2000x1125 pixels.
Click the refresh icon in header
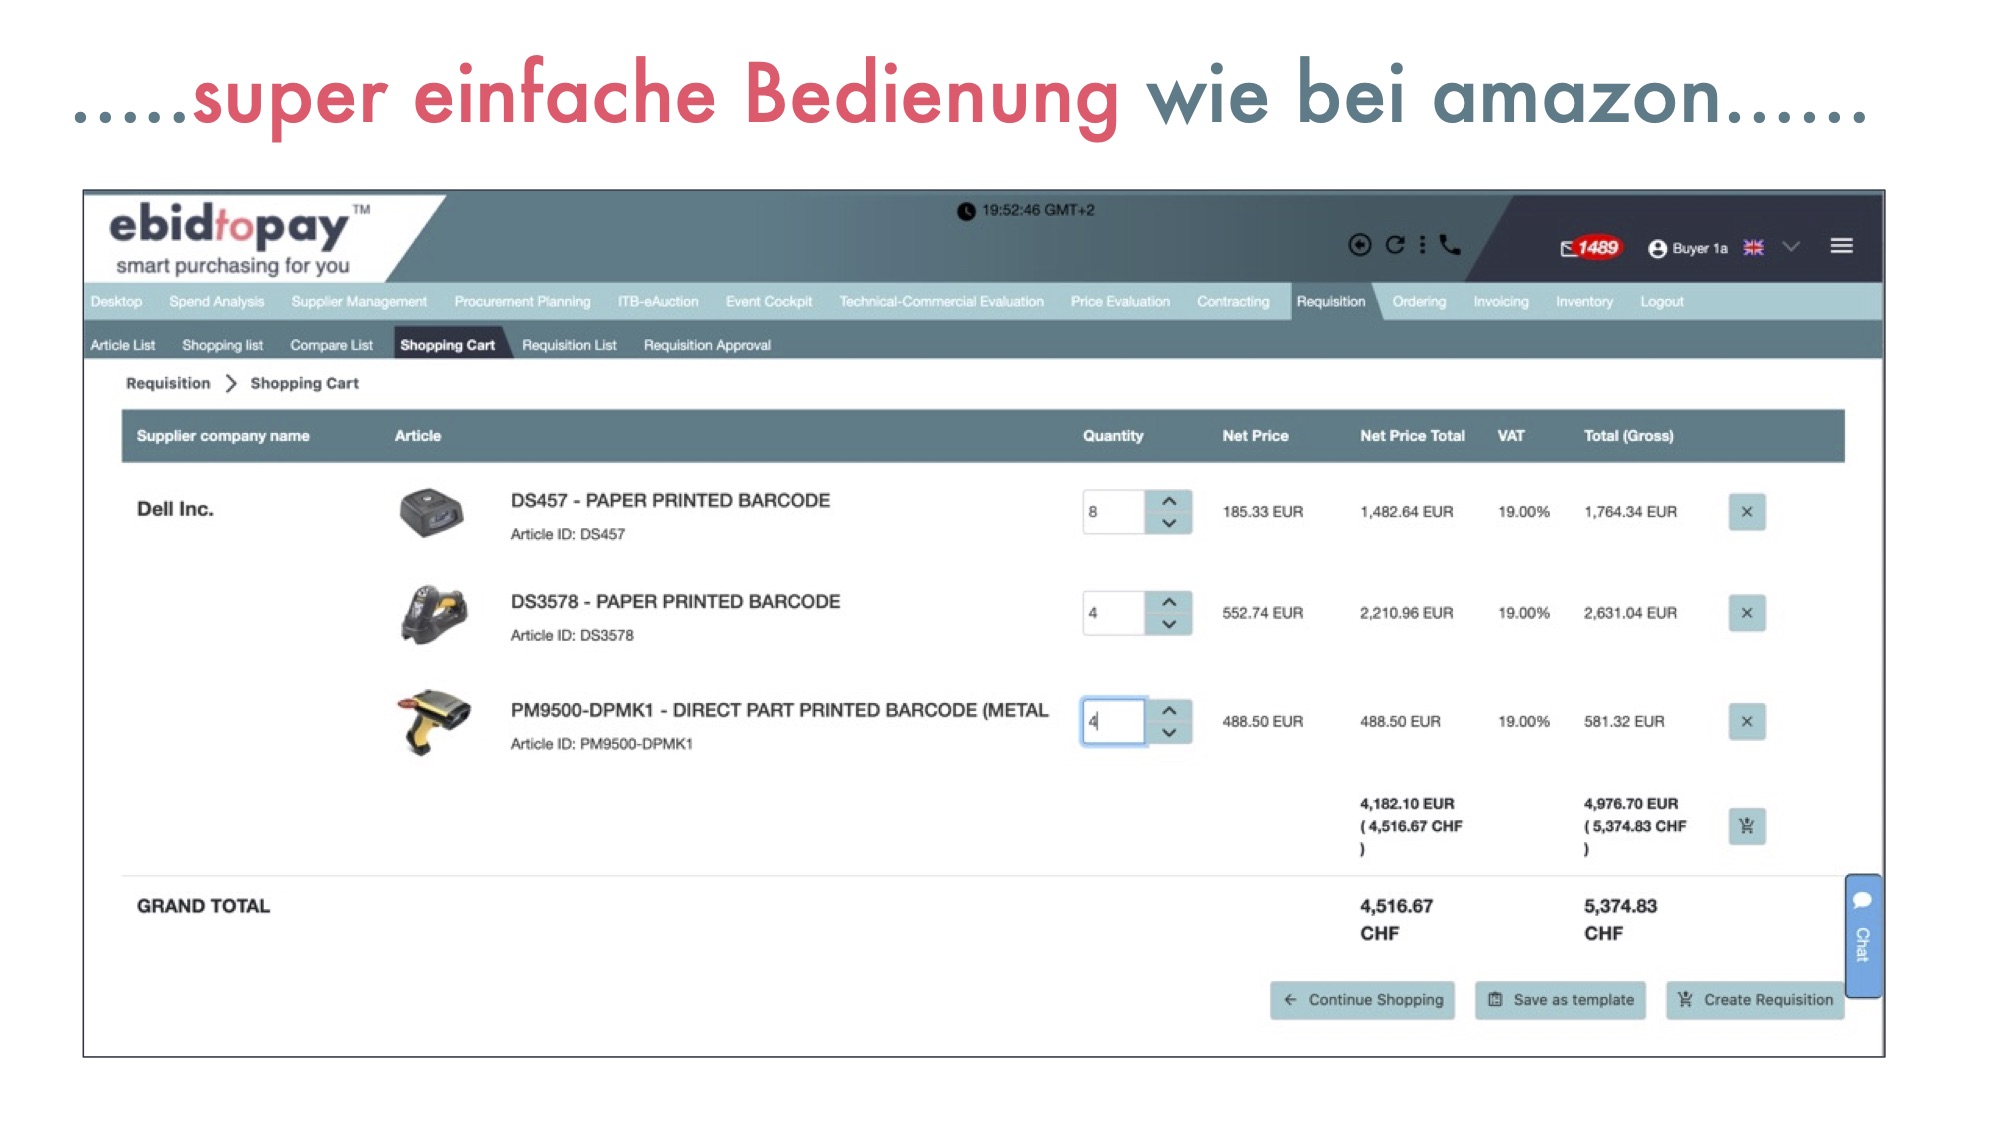click(1395, 245)
